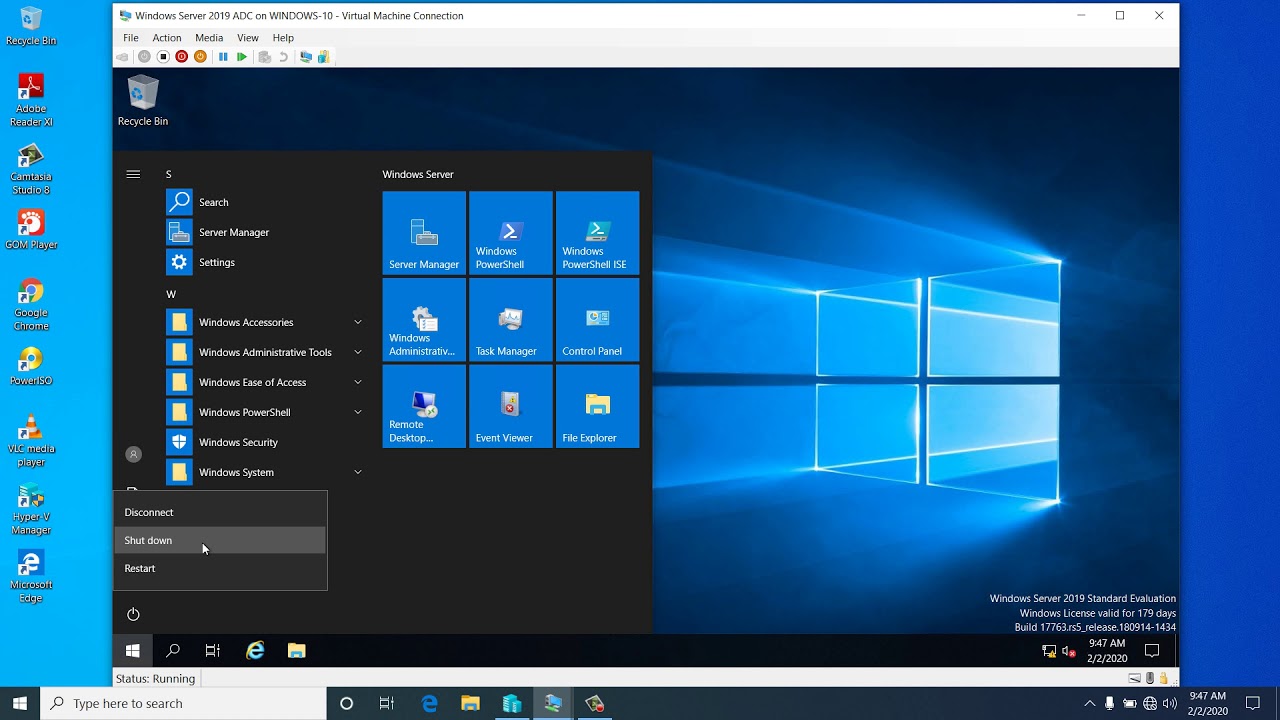Viewport: 1280px width, 720px height.
Task: Open the Action menu
Action: click(x=167, y=38)
